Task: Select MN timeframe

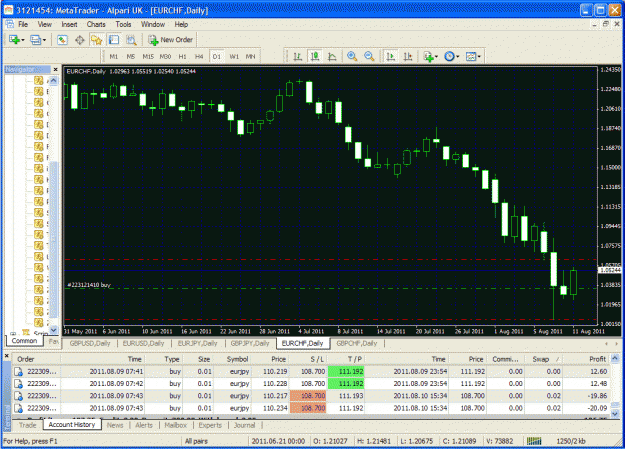Action: click(250, 57)
